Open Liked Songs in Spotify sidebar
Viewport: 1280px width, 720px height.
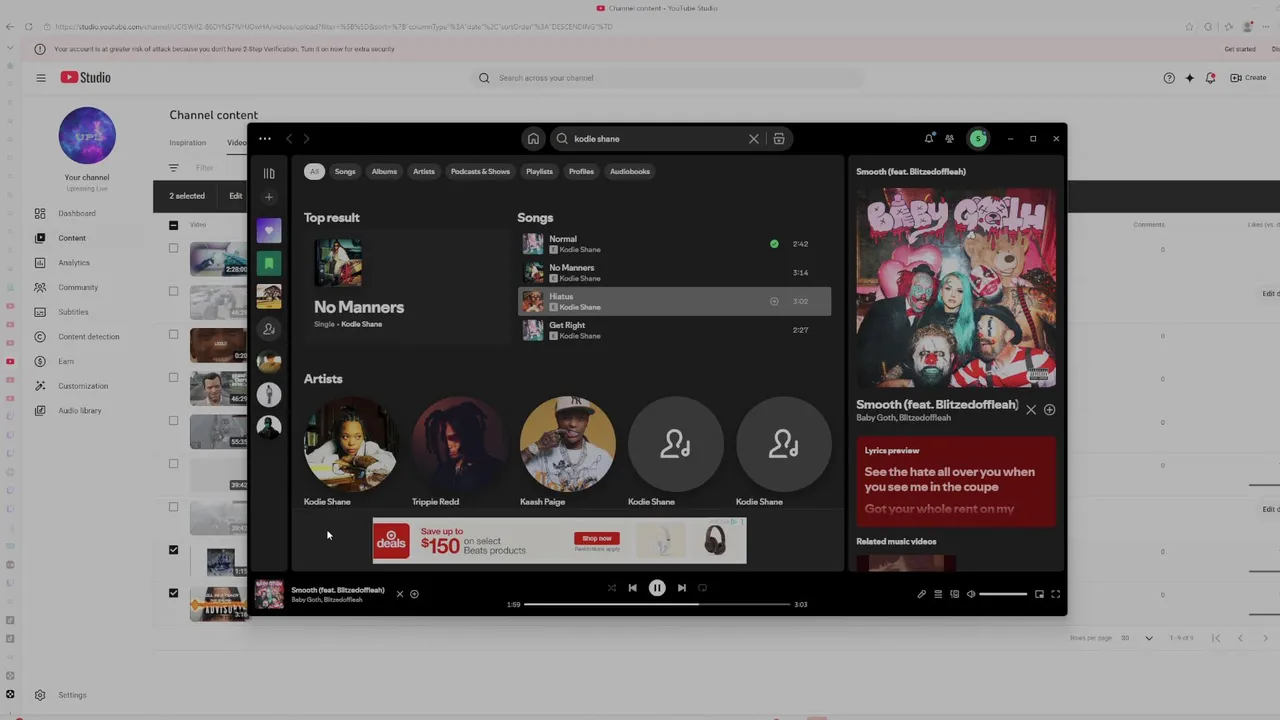[x=269, y=231]
